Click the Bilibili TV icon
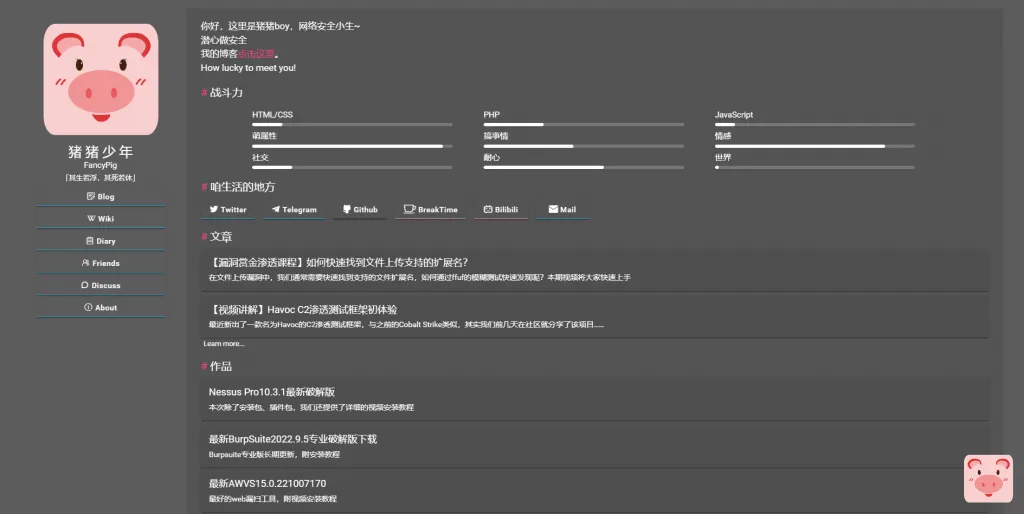The width and height of the screenshot is (1024, 514). coord(488,210)
